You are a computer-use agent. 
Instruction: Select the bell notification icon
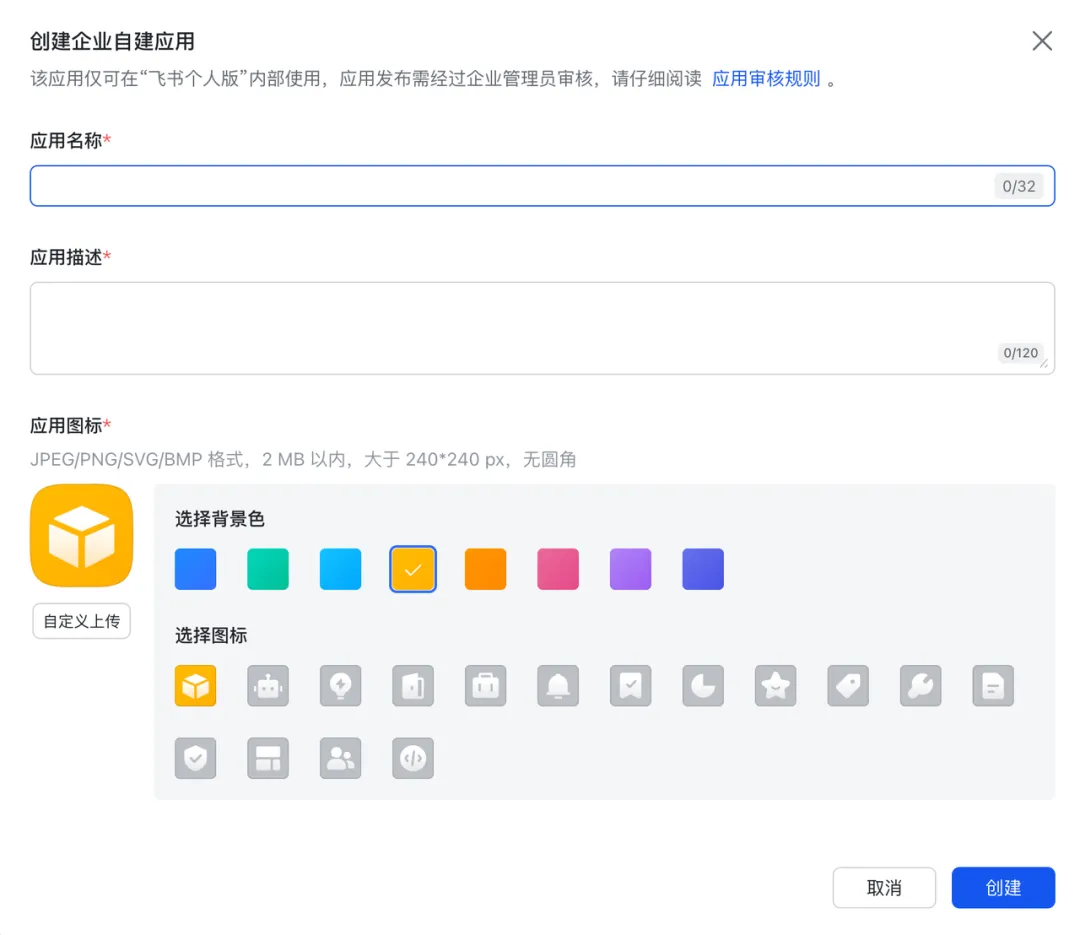pos(558,686)
